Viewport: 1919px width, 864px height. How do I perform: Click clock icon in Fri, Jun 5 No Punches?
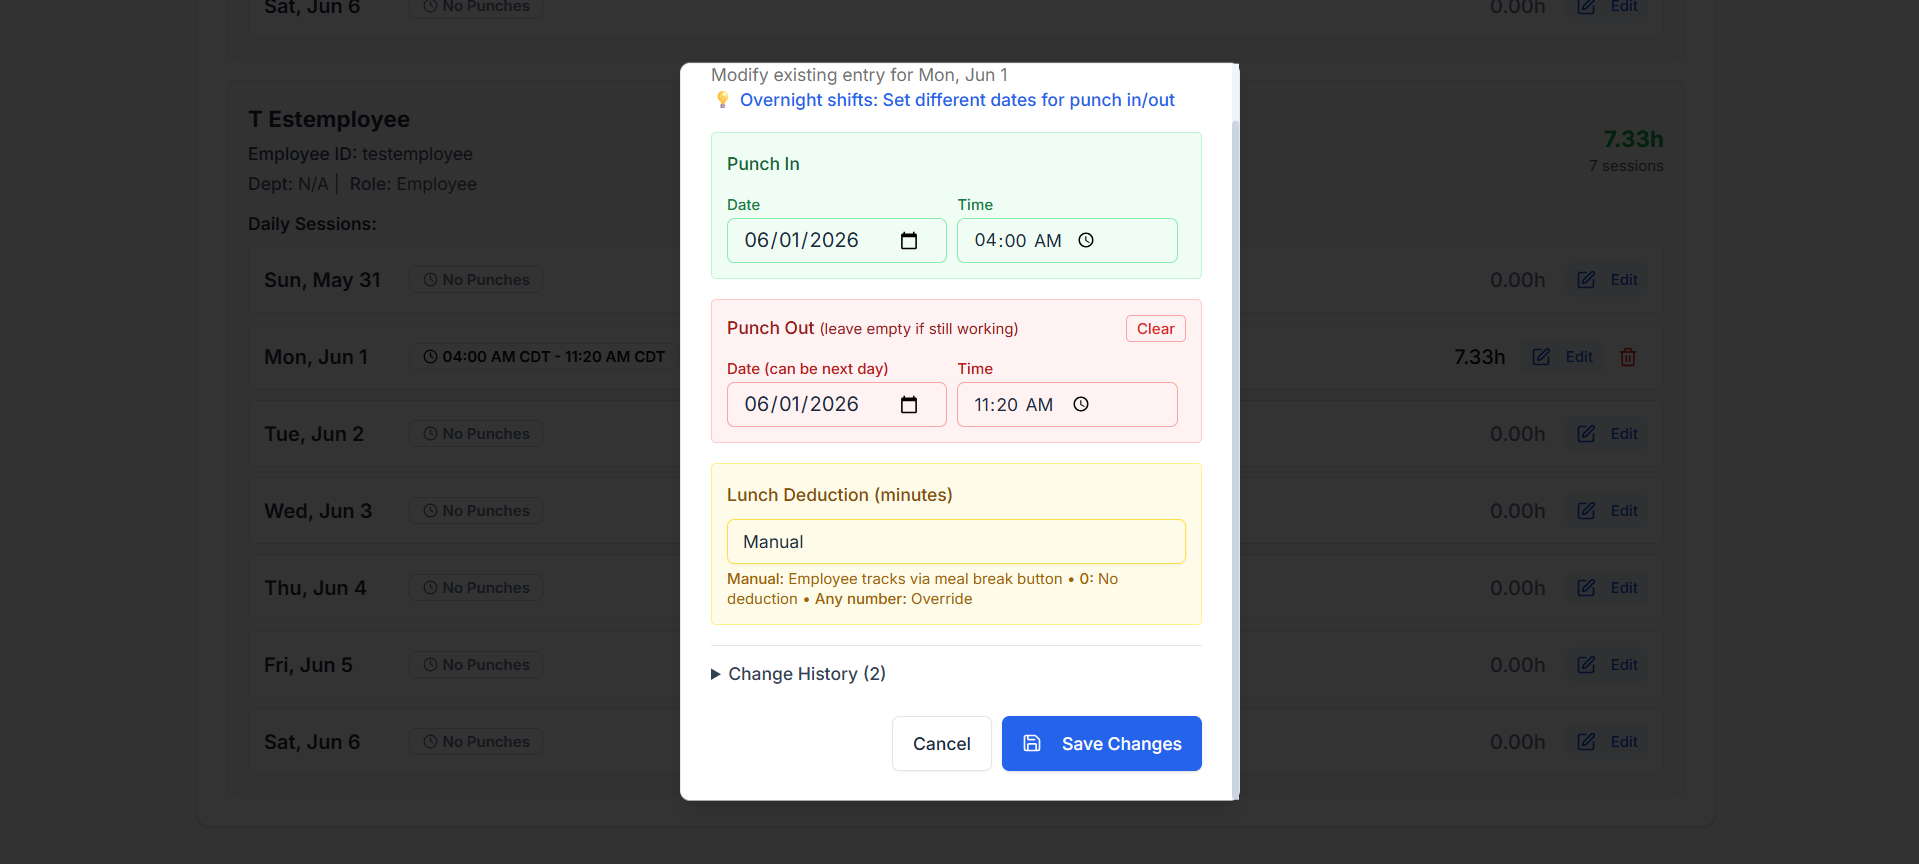(x=430, y=665)
